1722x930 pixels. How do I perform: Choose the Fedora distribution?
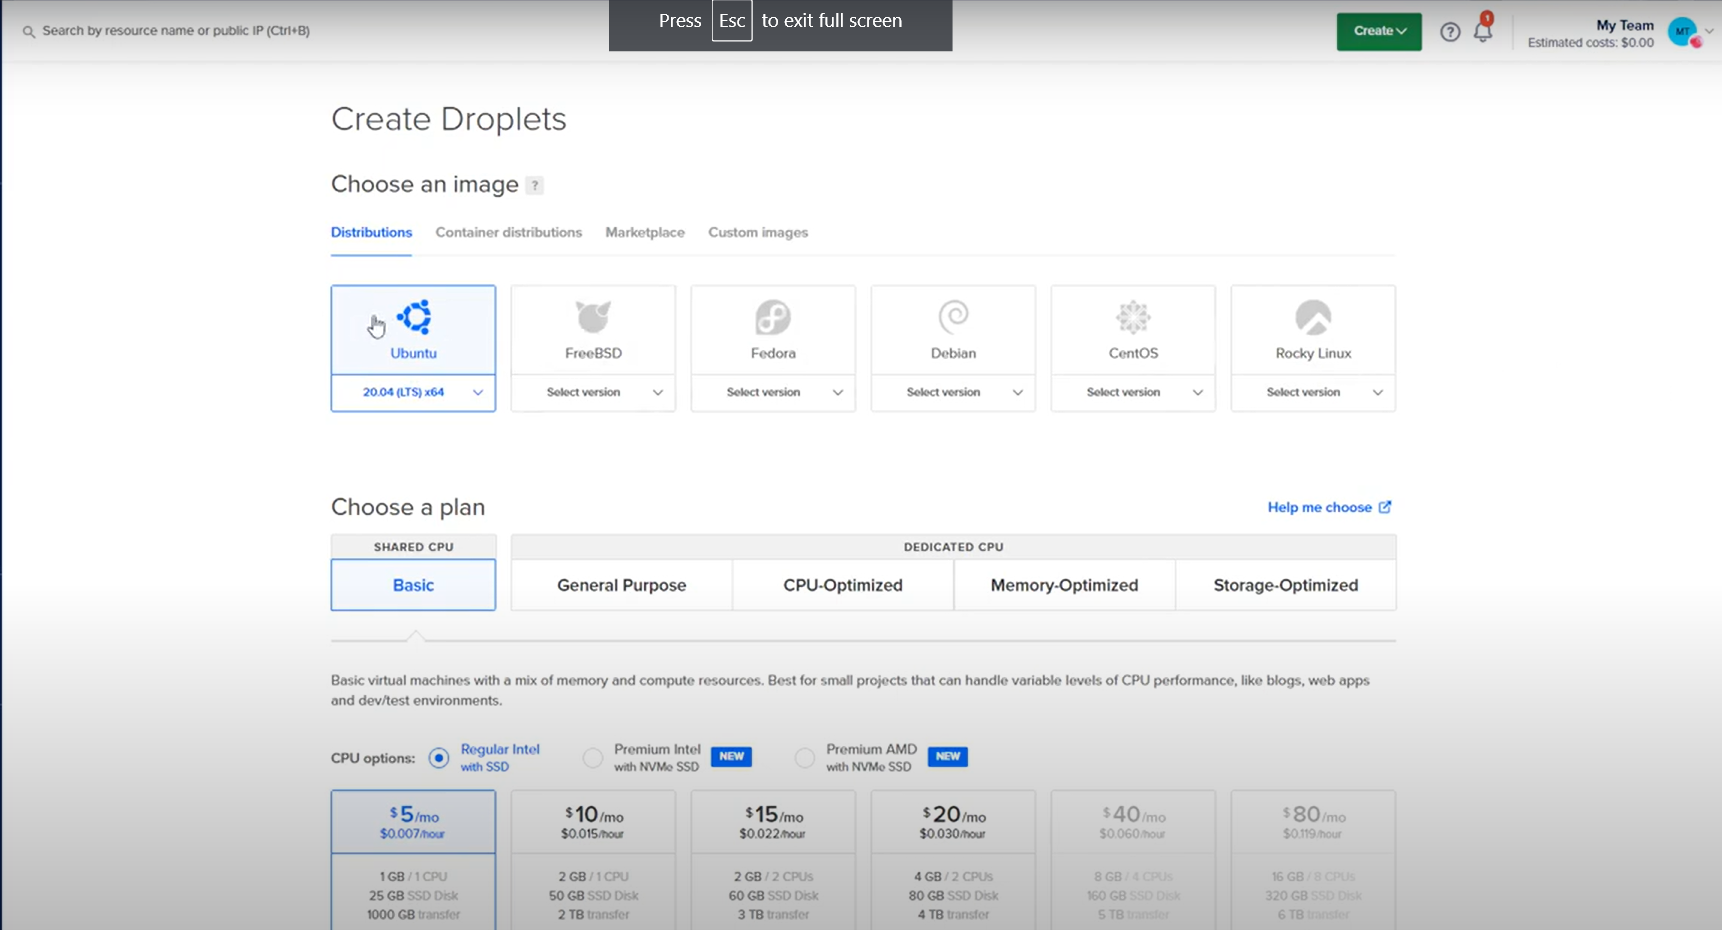pyautogui.click(x=772, y=330)
